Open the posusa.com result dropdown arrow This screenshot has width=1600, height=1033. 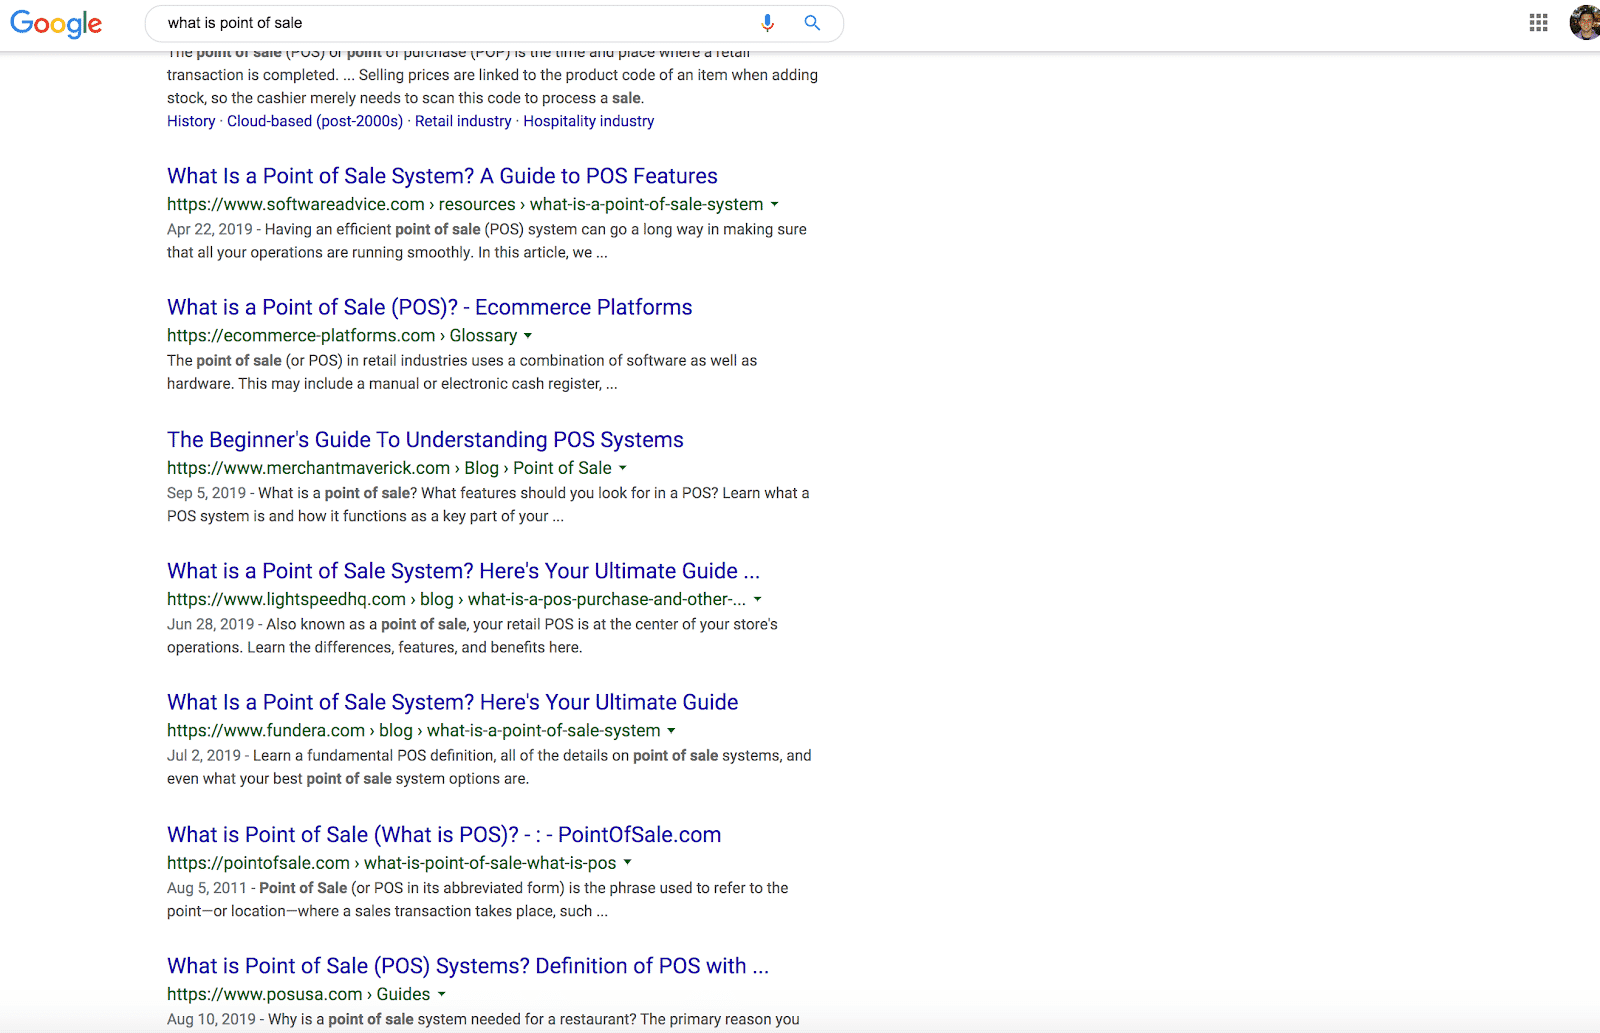(441, 994)
